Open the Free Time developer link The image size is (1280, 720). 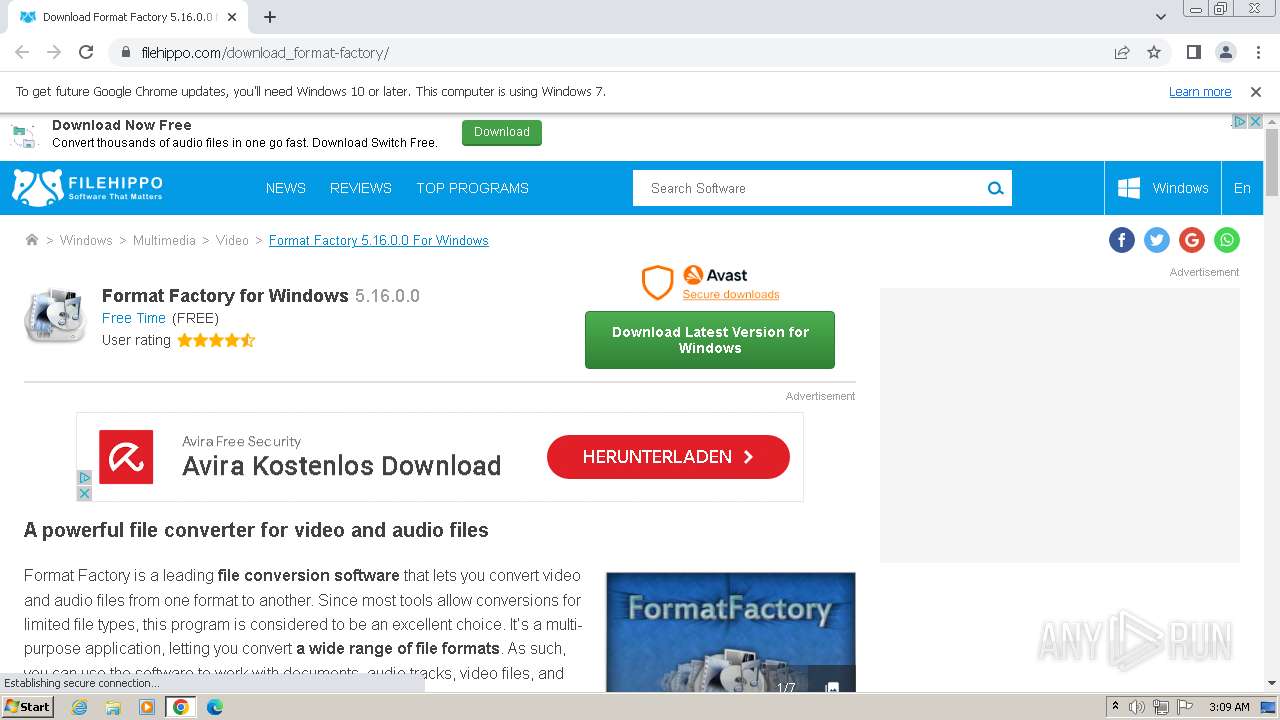(x=134, y=318)
